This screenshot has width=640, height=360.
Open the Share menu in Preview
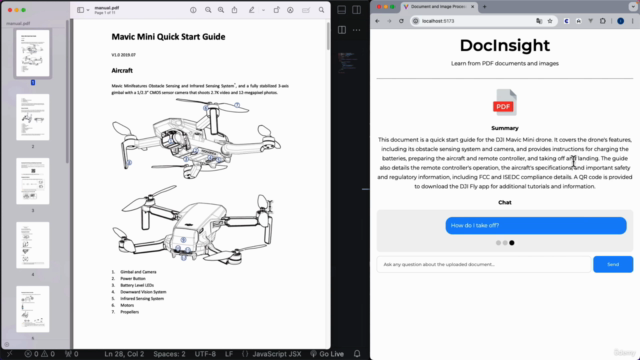[234, 10]
